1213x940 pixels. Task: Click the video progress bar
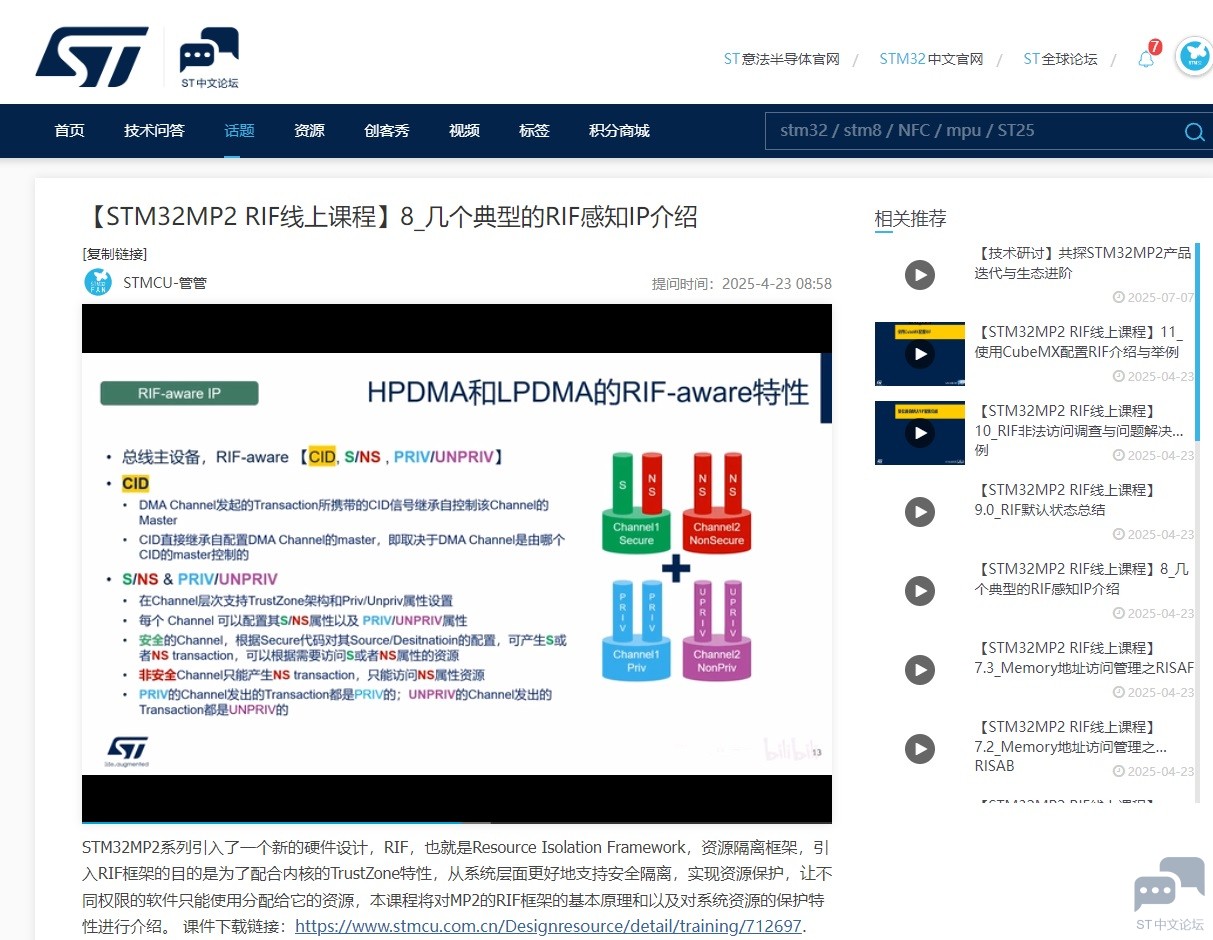[x=457, y=821]
